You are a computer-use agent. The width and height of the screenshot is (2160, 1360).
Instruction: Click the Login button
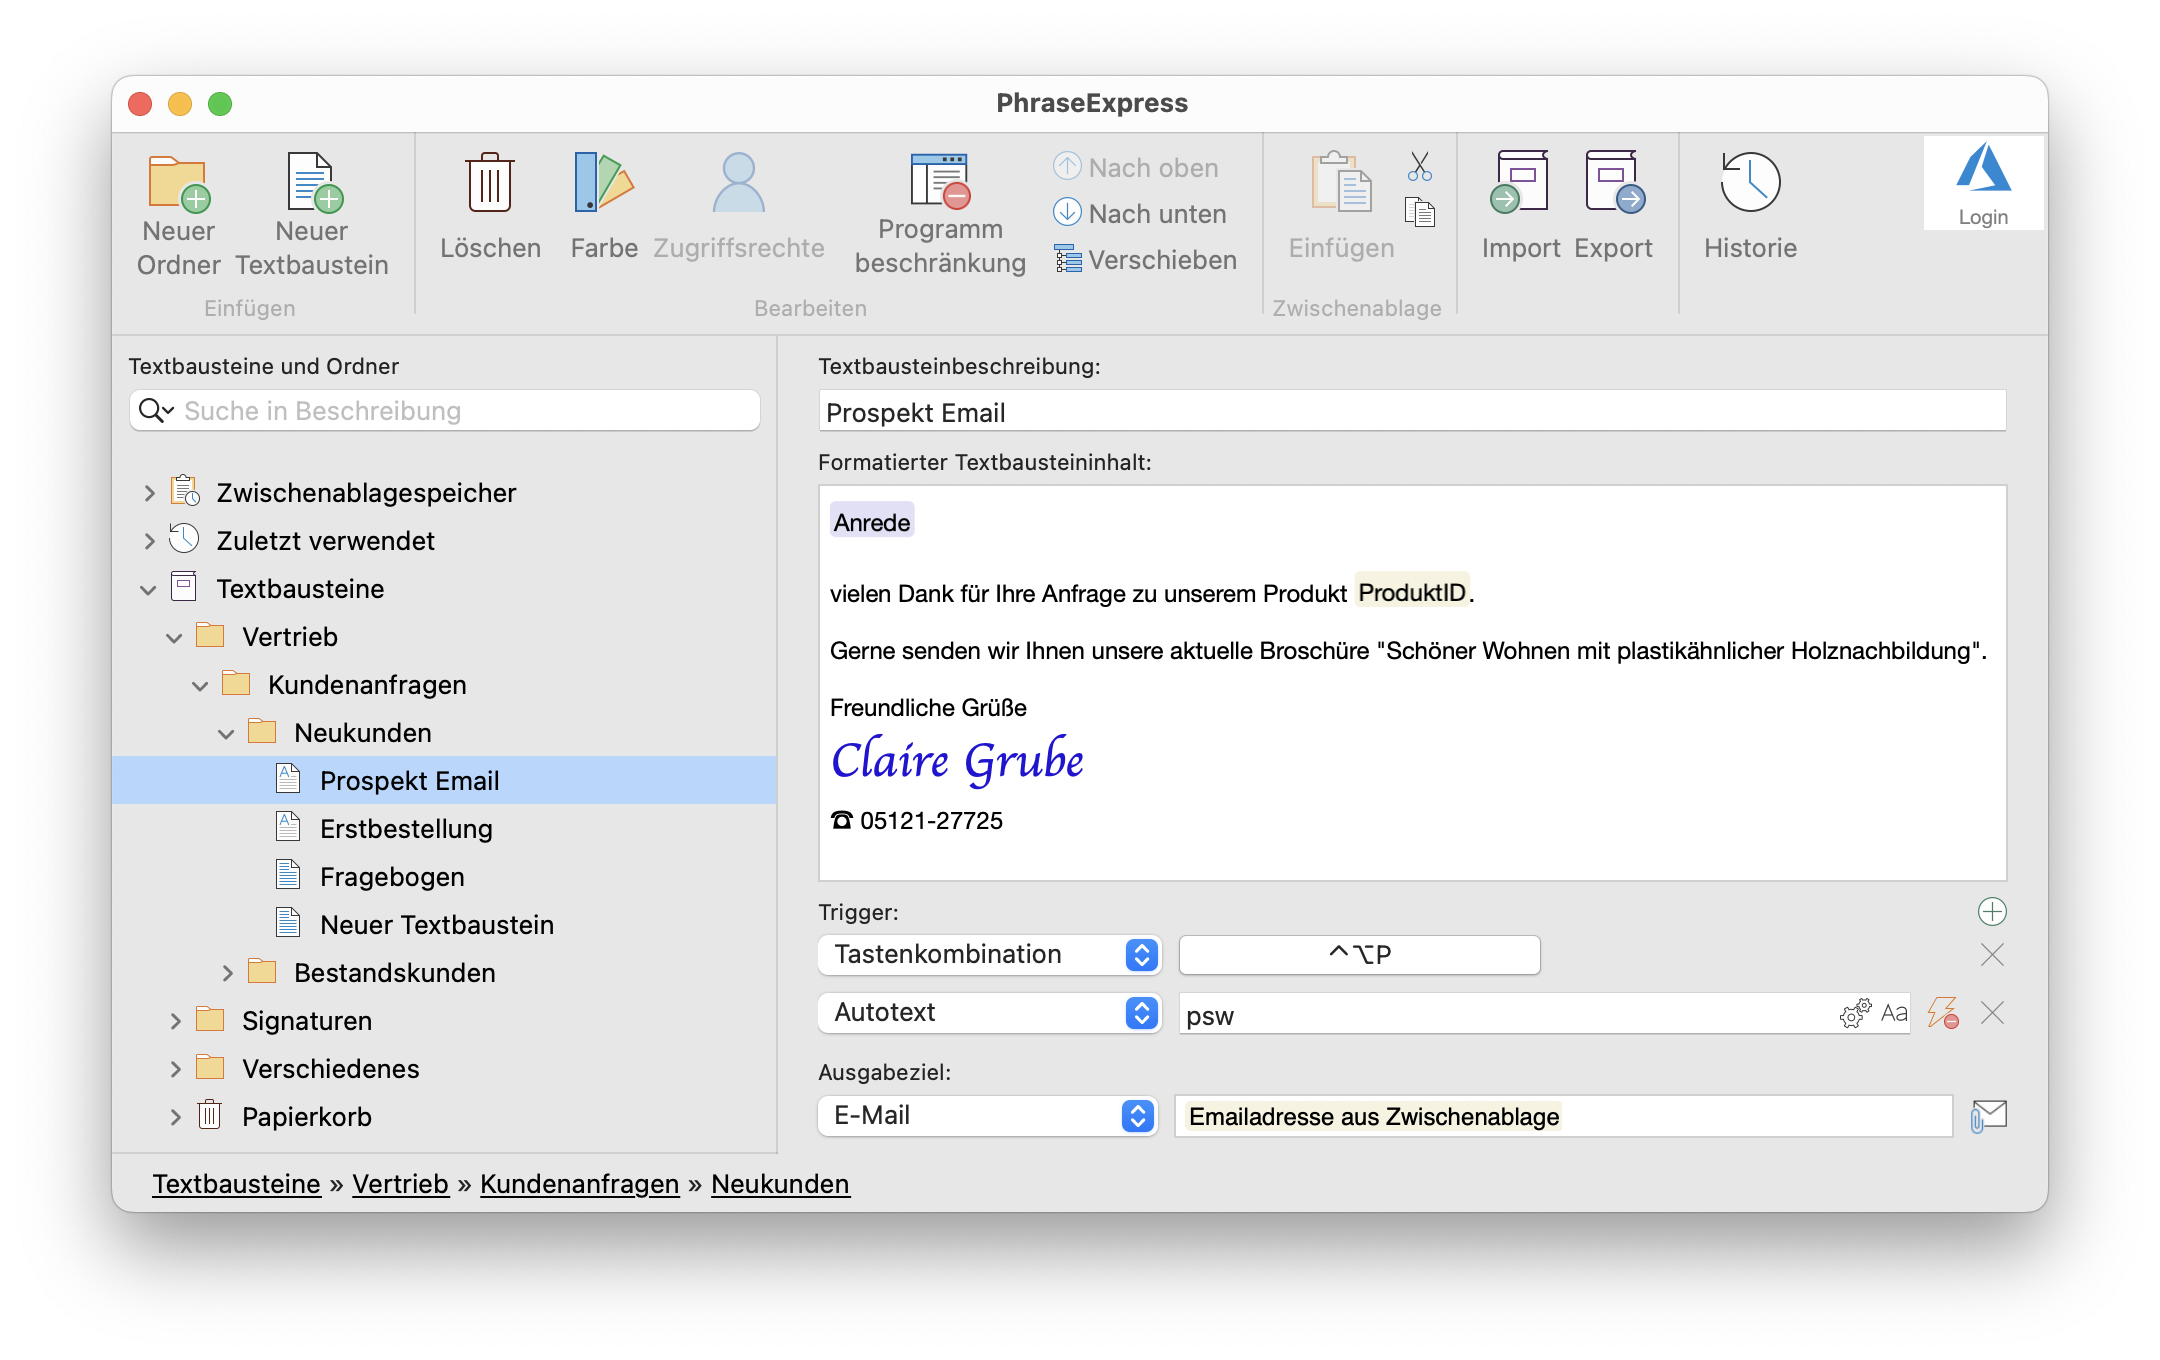1983,184
